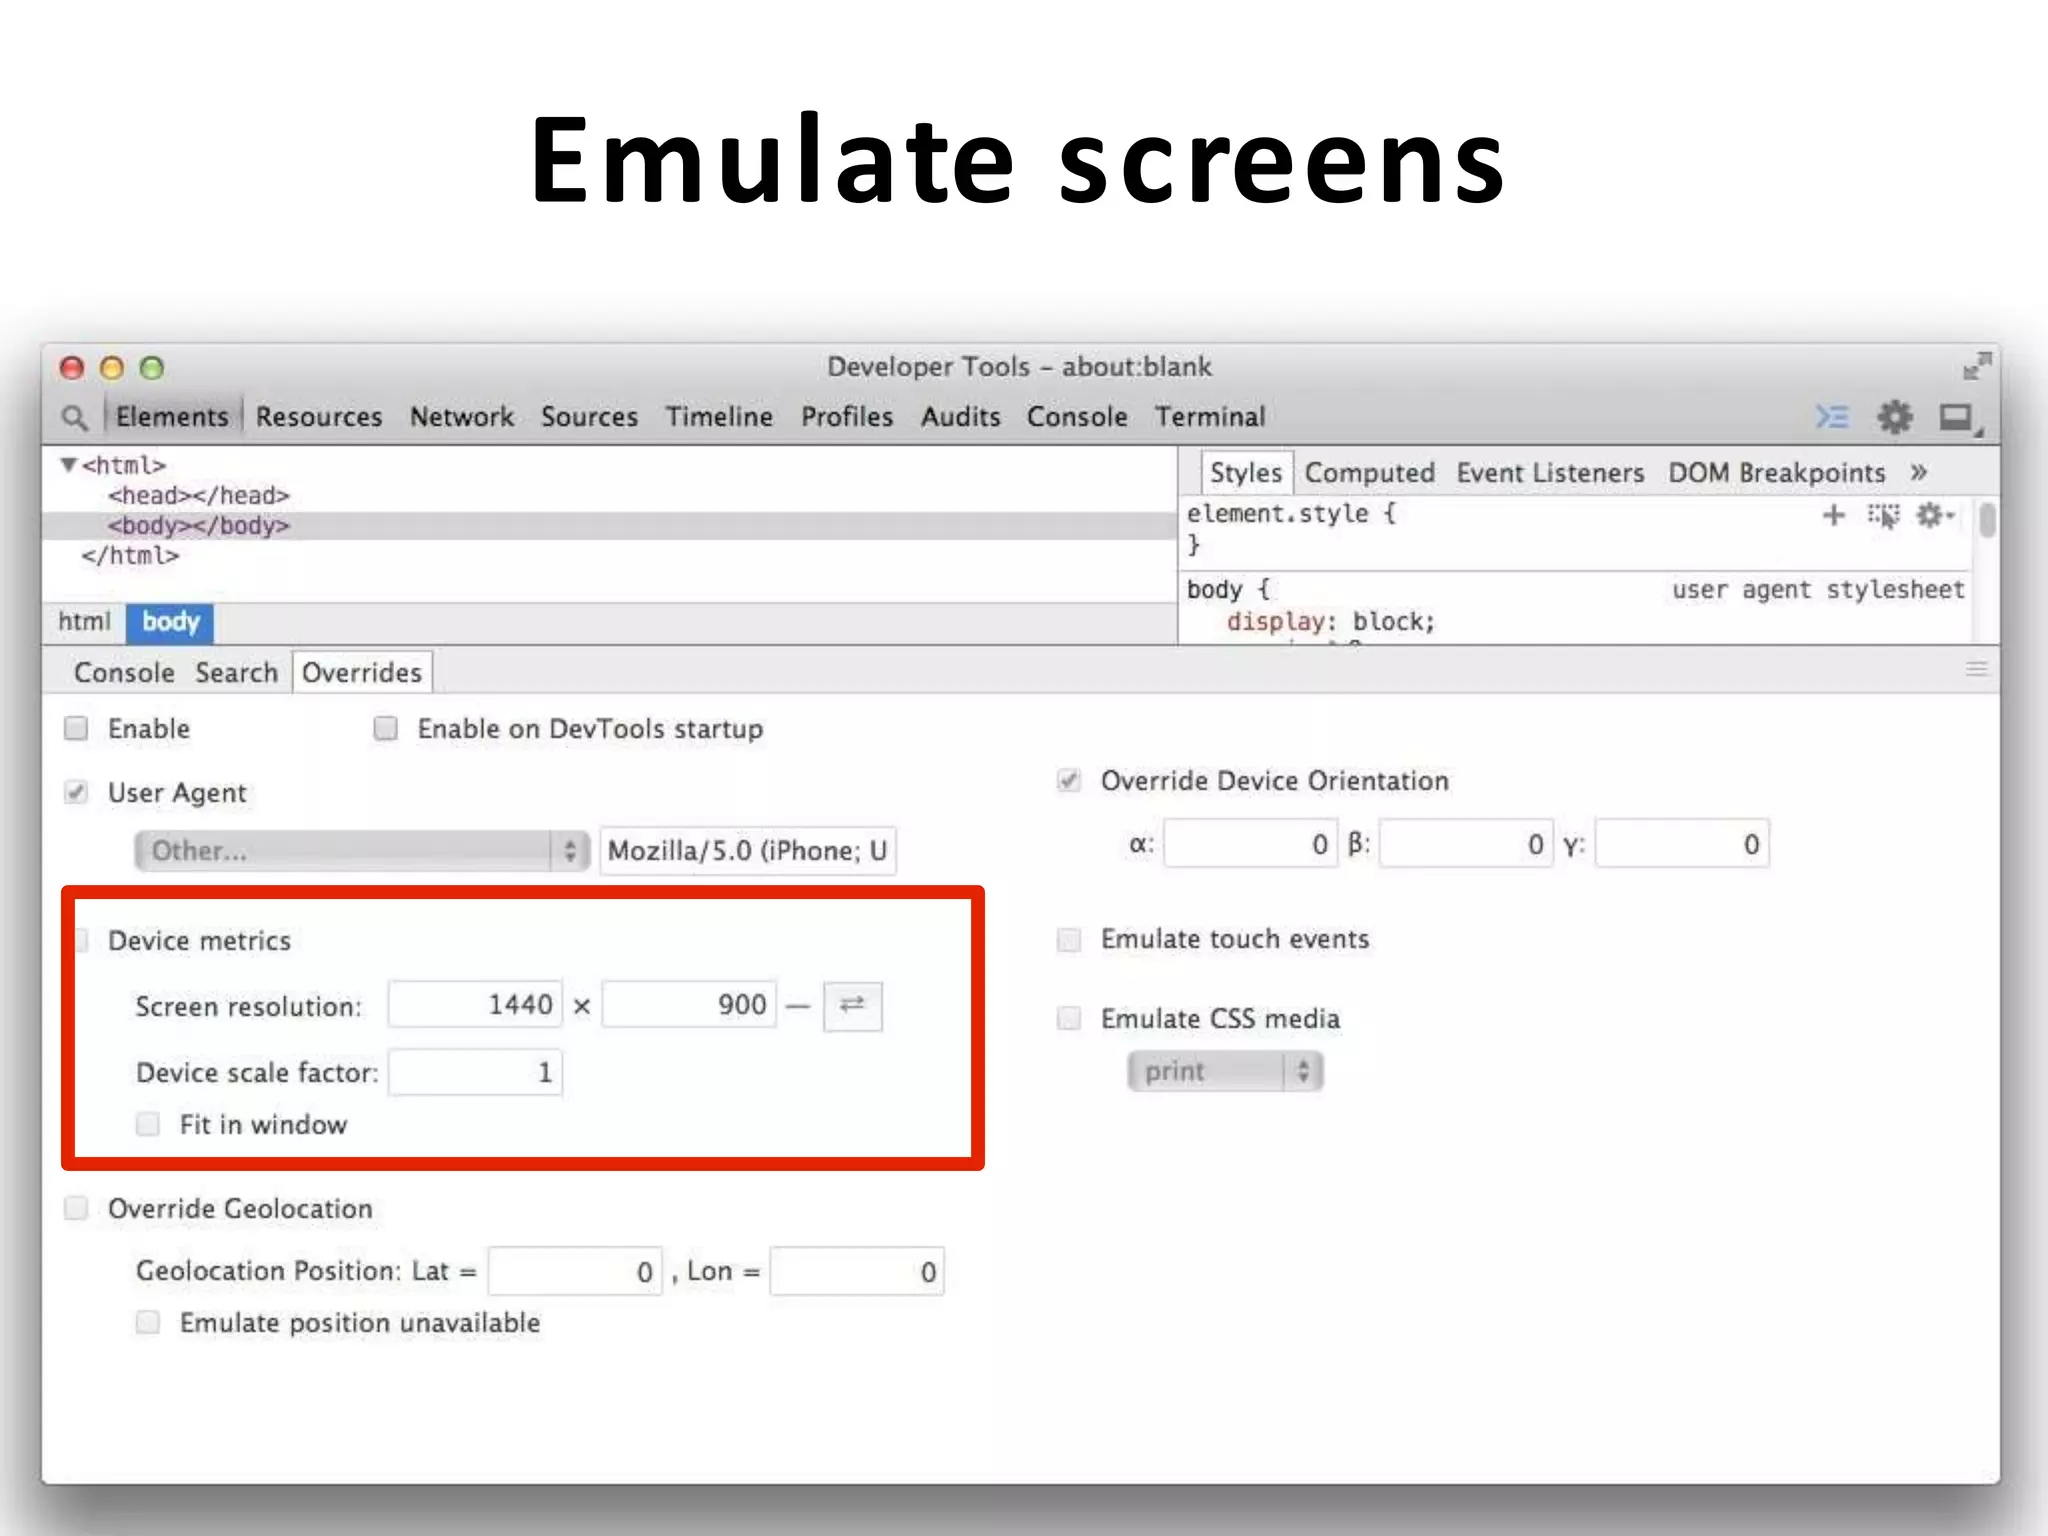This screenshot has height=1536, width=2048.
Task: Select the Computed sidebar tab
Action: coord(1370,472)
